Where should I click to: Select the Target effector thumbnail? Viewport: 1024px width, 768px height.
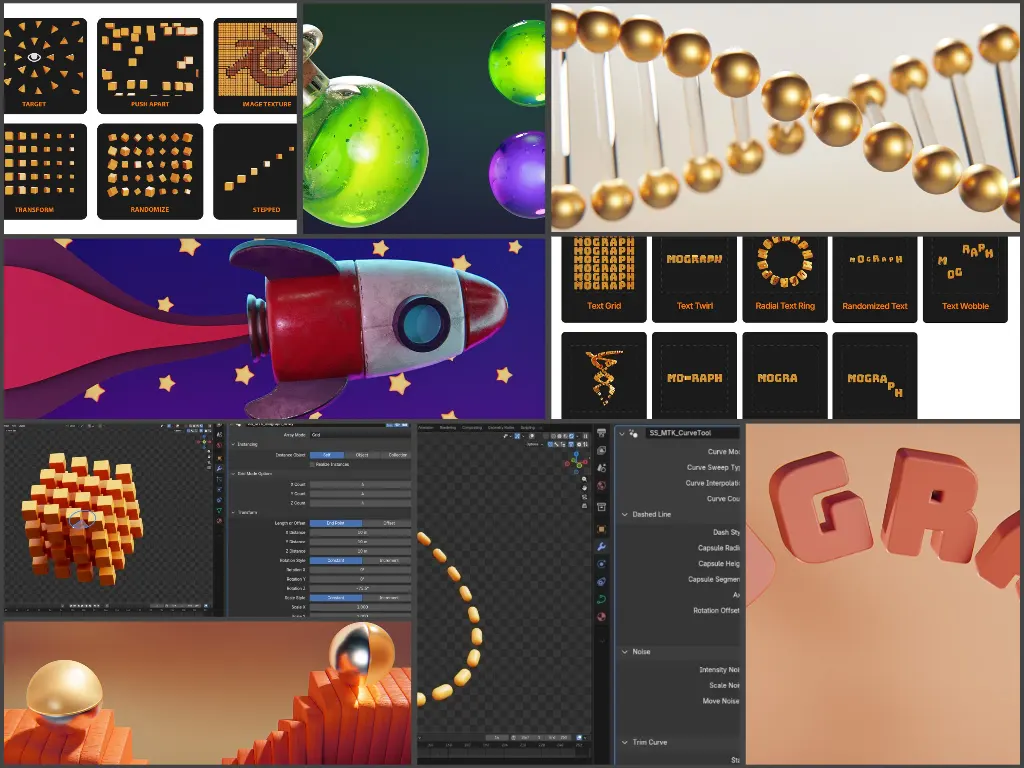(45, 65)
